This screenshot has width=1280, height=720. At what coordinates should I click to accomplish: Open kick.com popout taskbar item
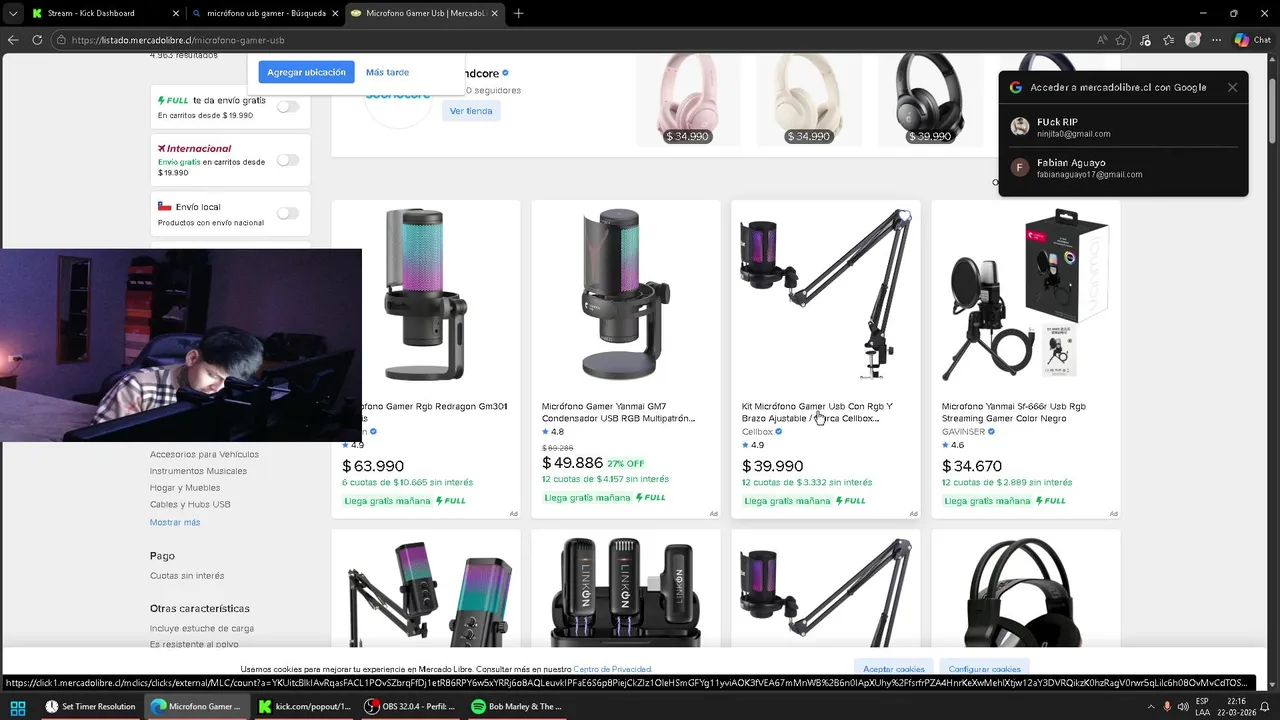[305, 706]
